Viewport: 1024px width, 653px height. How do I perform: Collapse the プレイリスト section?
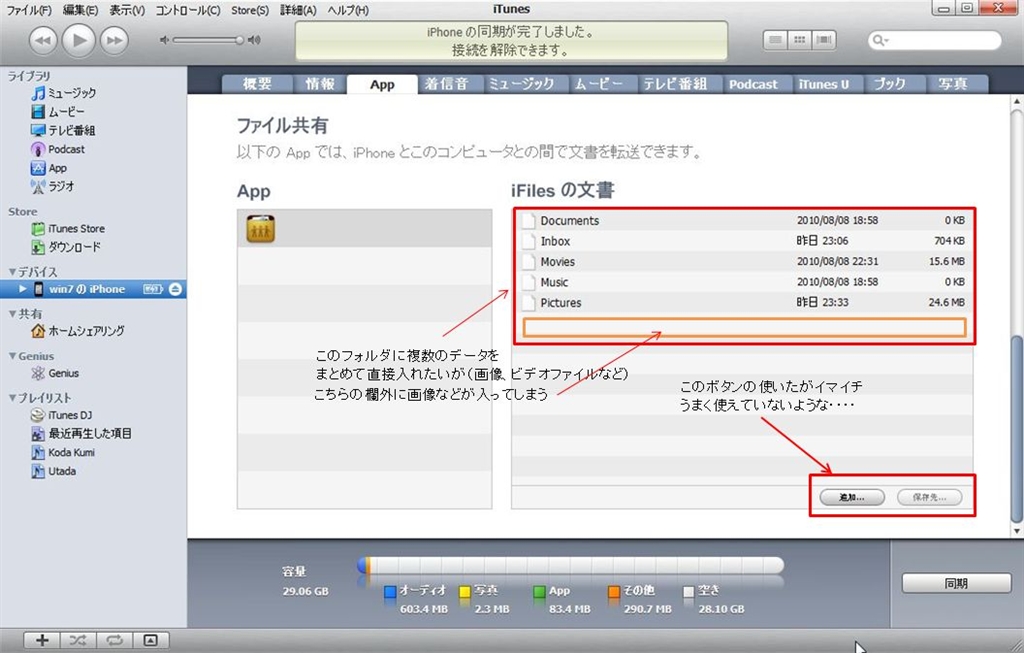12,398
